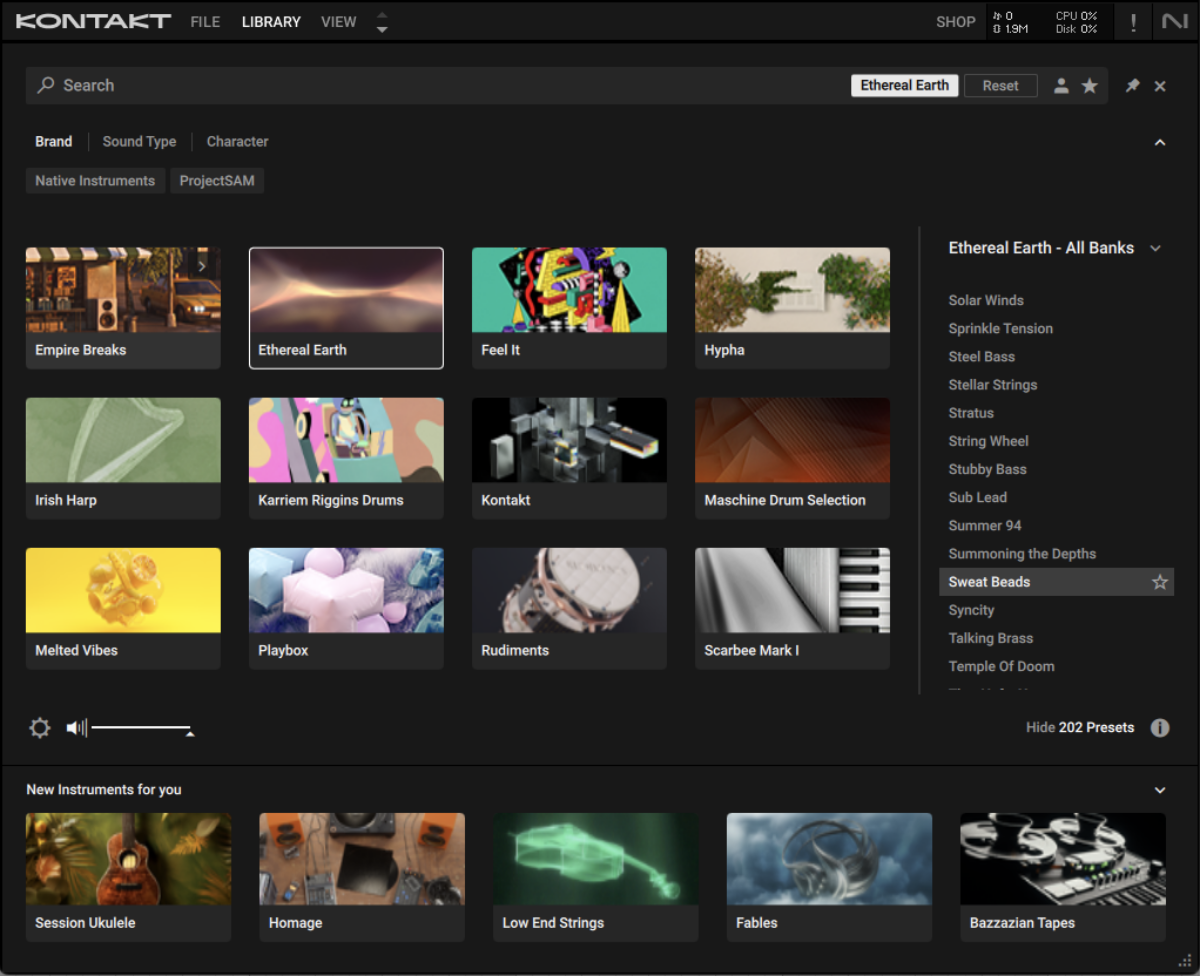
Task: Open the VIEW menu
Action: (x=339, y=22)
